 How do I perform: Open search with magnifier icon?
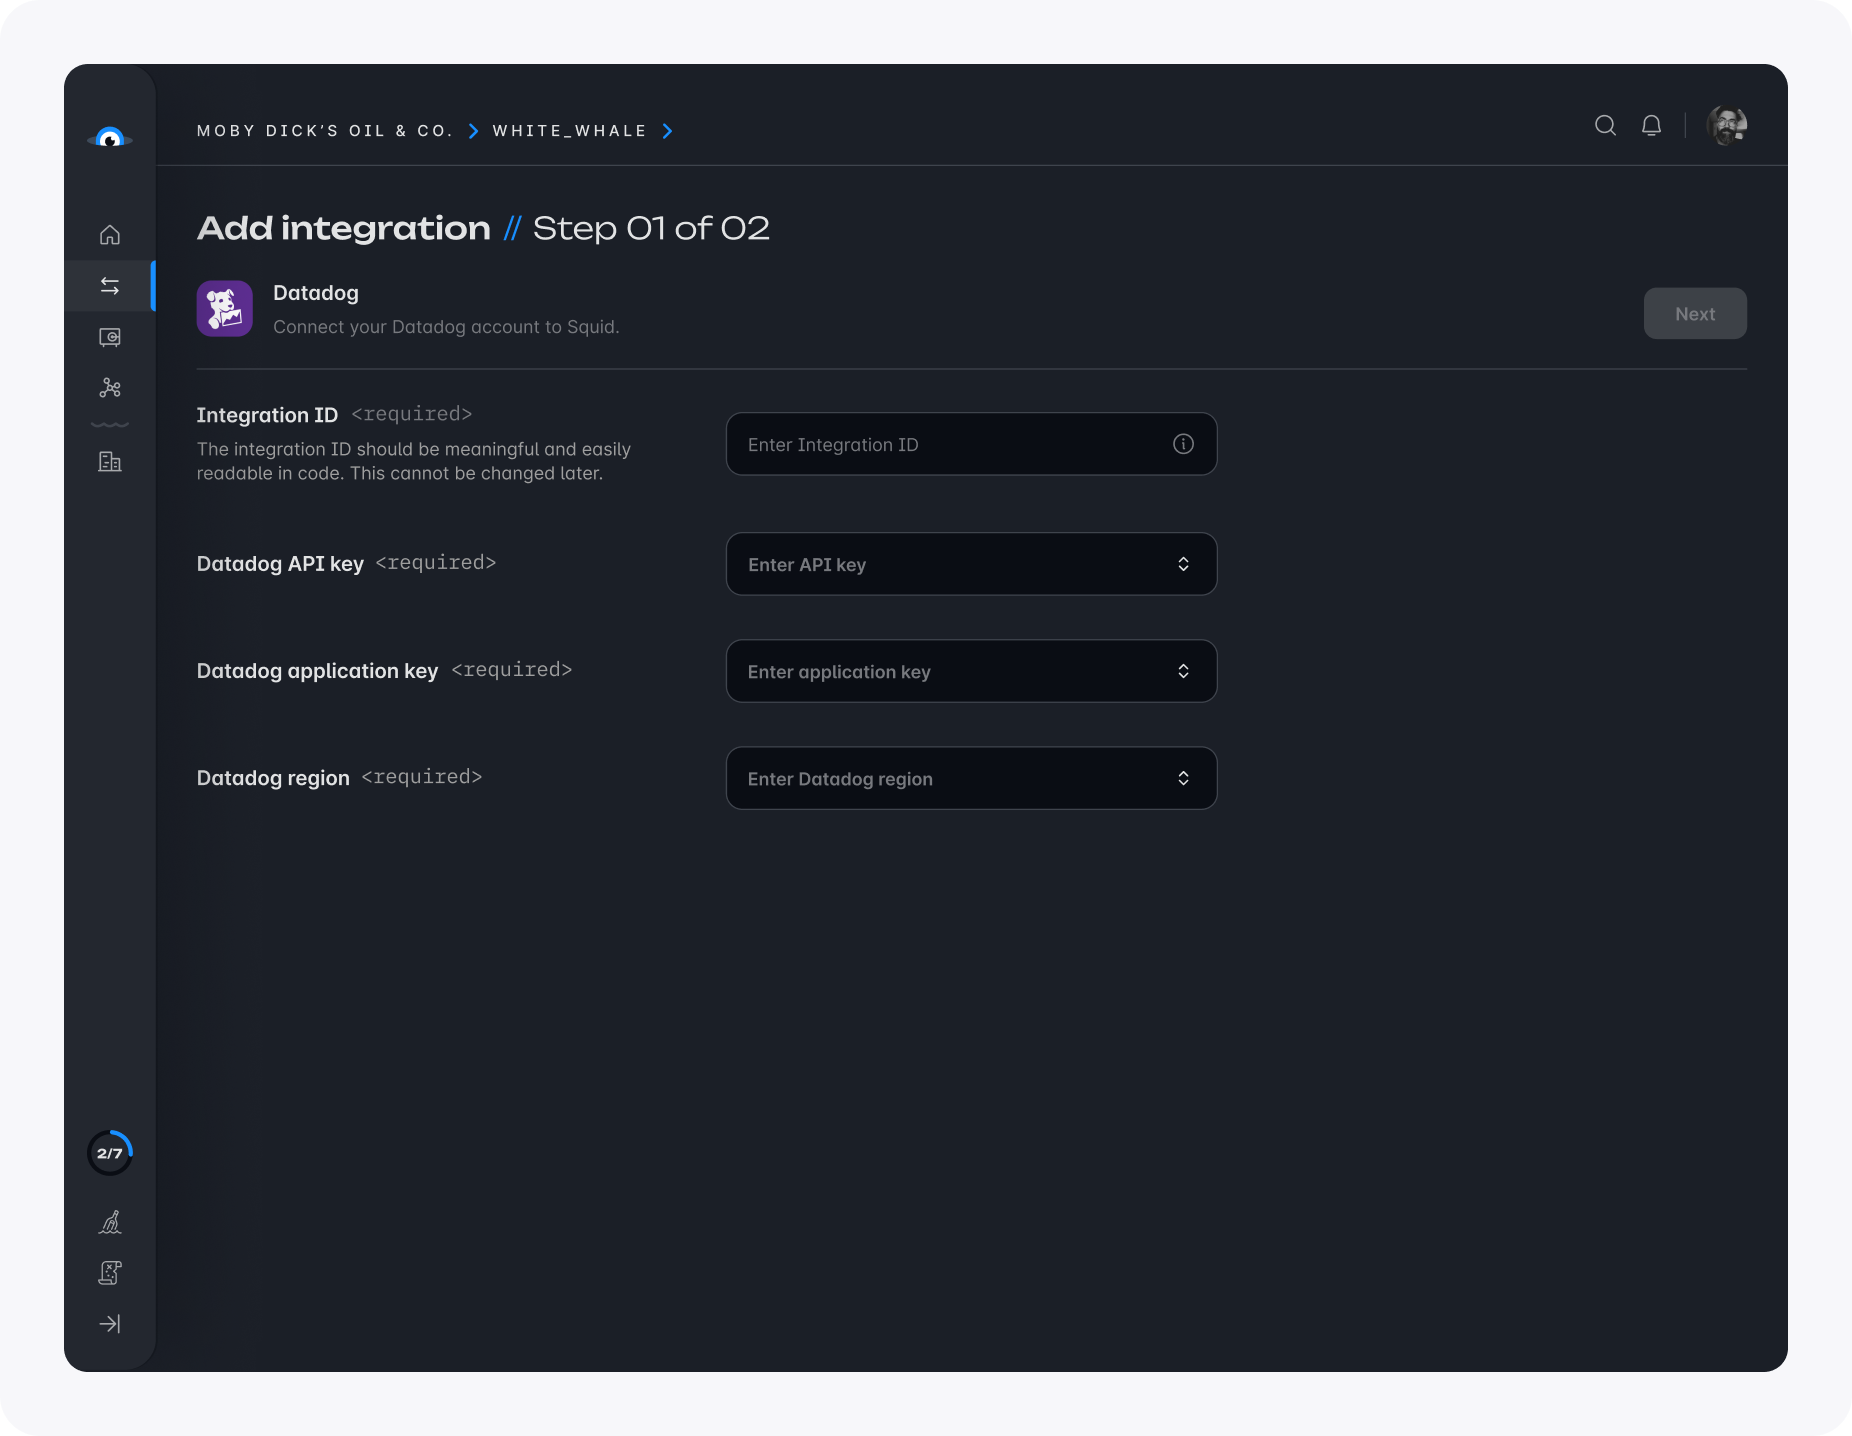(x=1605, y=125)
